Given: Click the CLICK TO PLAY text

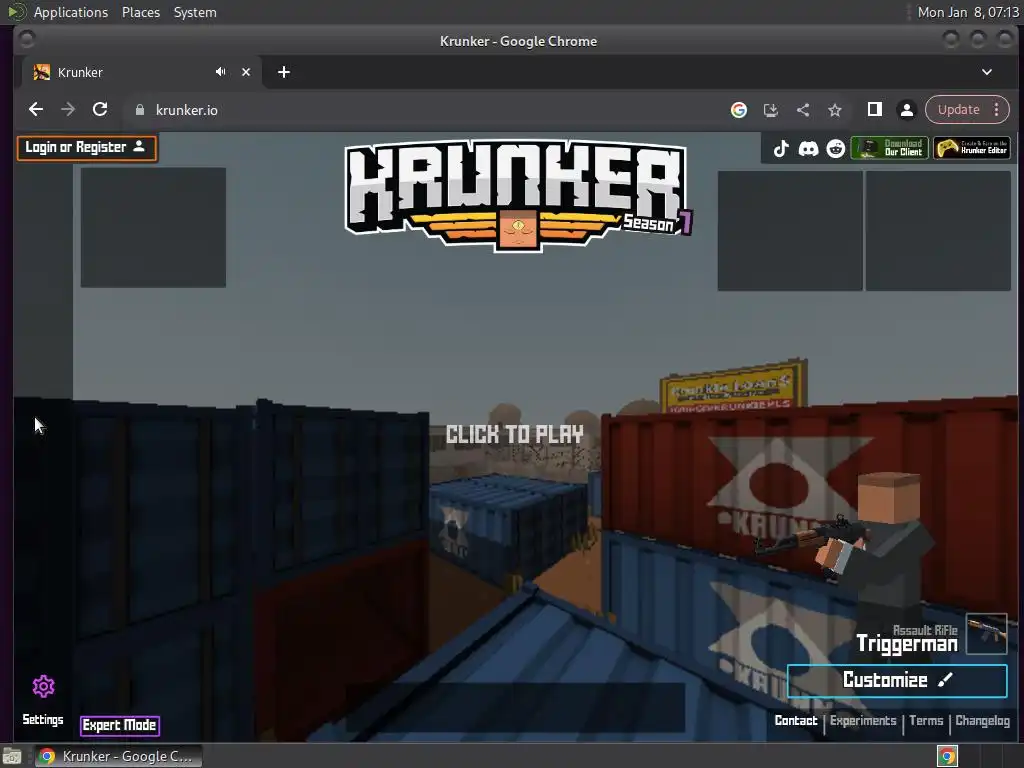Looking at the screenshot, I should [x=515, y=434].
